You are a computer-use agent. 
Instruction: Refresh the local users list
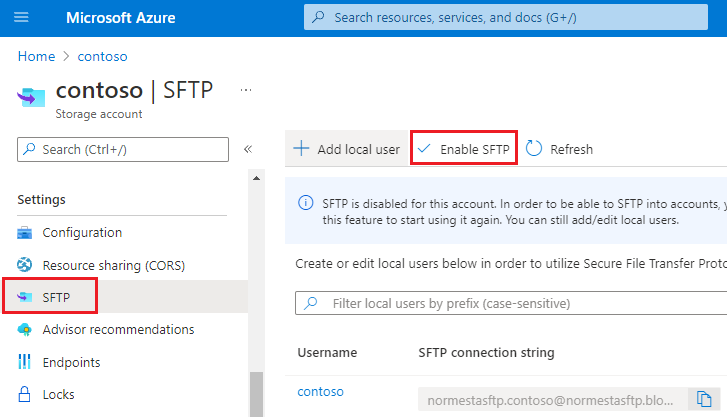pos(560,149)
